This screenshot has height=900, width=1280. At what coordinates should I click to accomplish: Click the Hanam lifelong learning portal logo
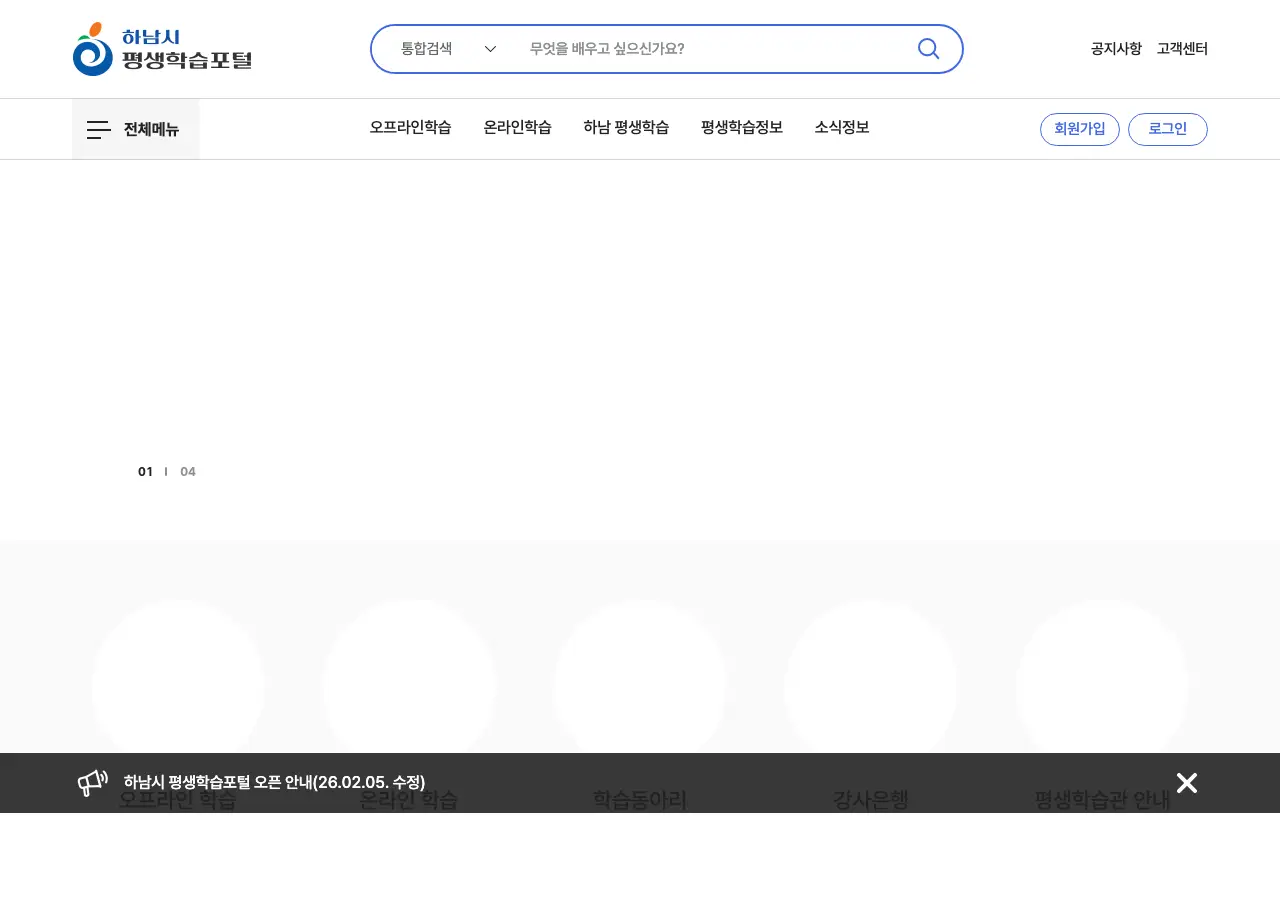[x=162, y=49]
